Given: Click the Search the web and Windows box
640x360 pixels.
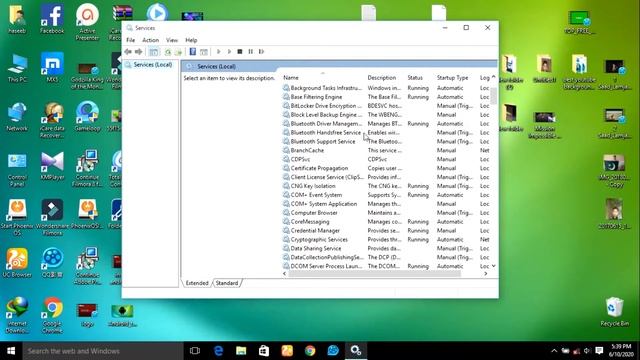Looking at the screenshot, I should click(103, 351).
